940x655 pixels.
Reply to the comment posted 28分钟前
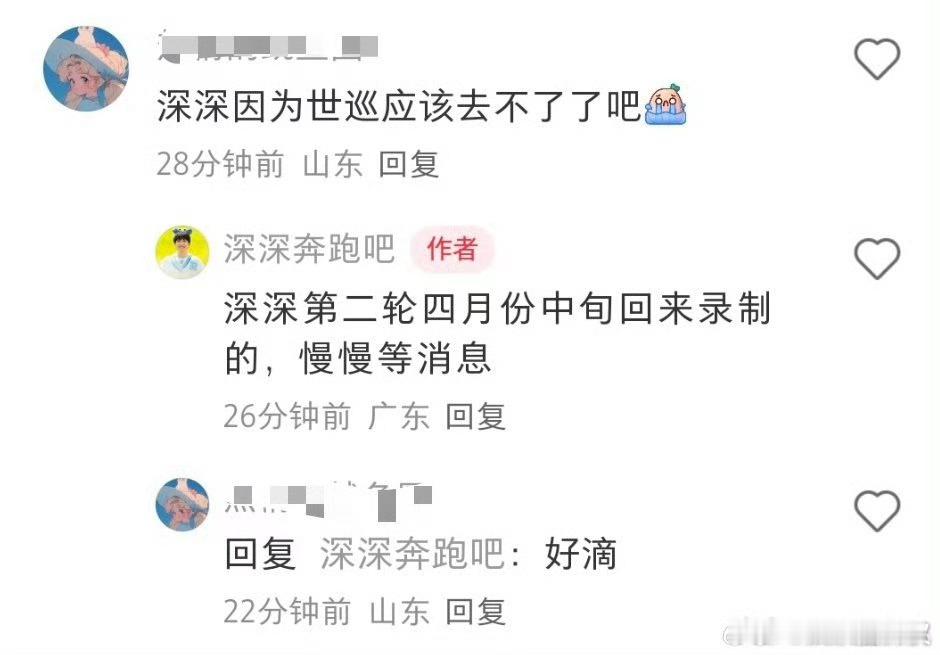[x=409, y=164]
